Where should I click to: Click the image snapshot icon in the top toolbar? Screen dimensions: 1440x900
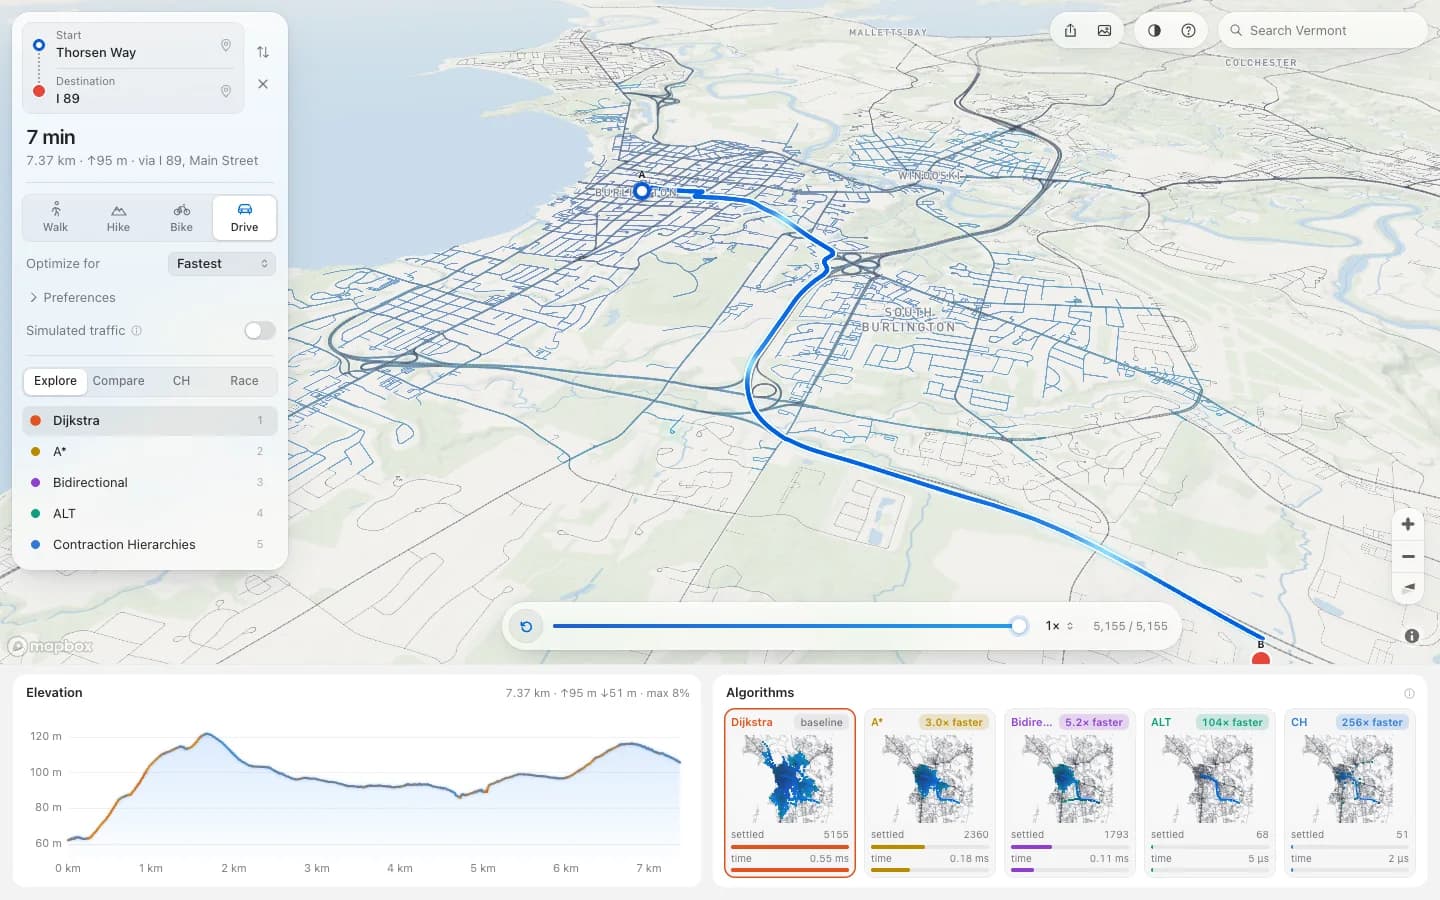(x=1104, y=30)
